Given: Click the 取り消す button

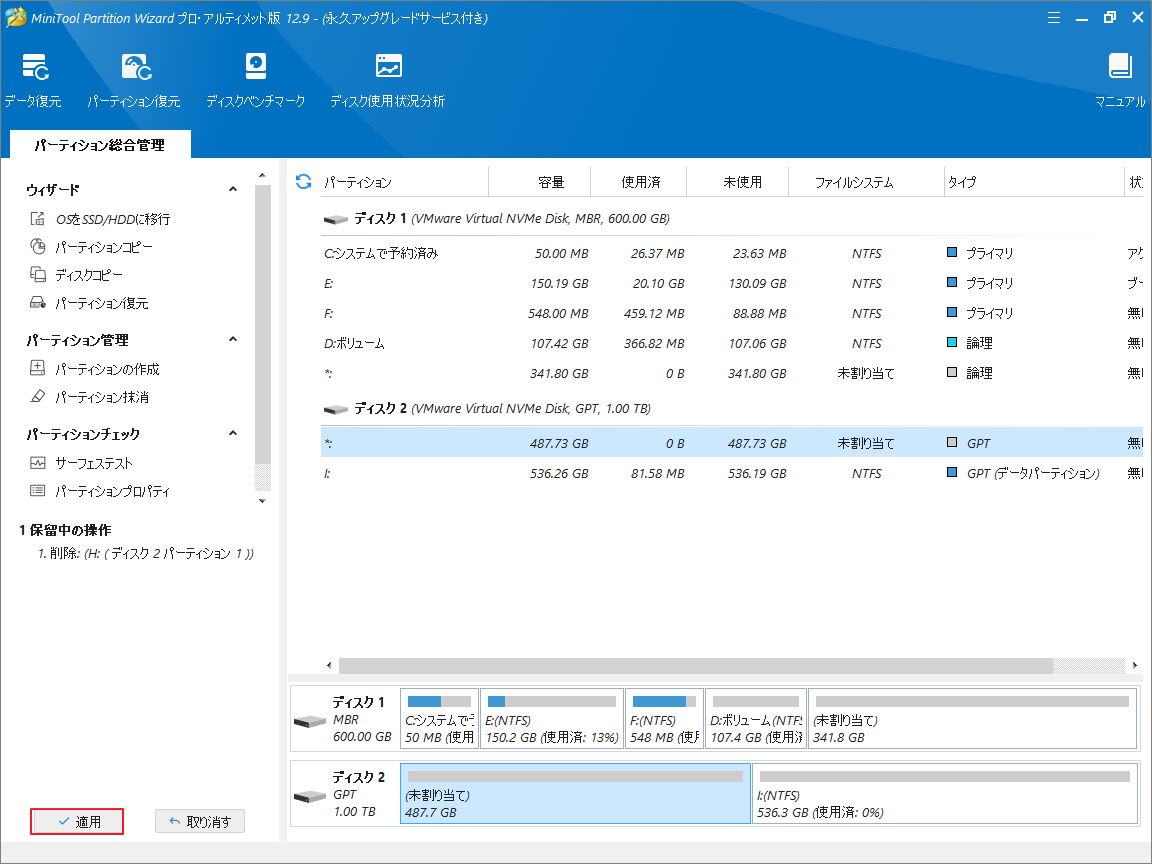Looking at the screenshot, I should click(x=200, y=821).
